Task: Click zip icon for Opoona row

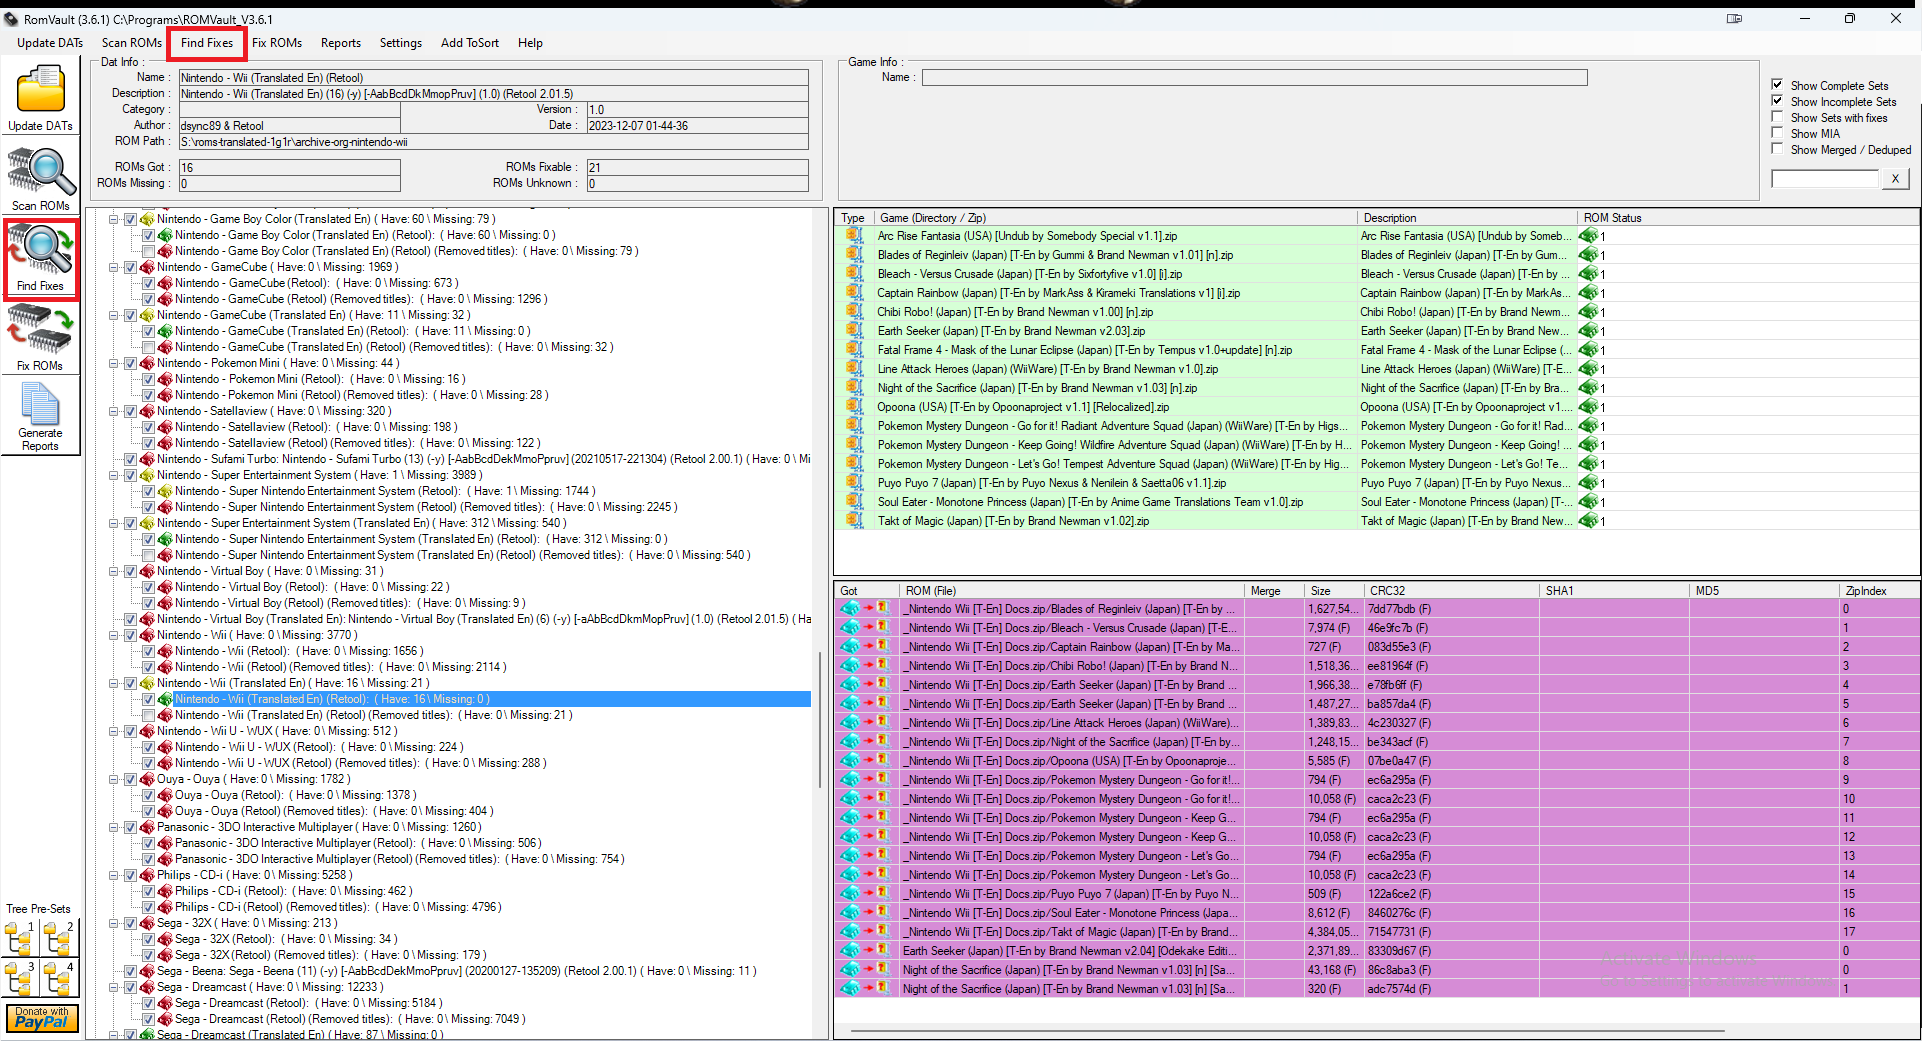Action: [854, 407]
